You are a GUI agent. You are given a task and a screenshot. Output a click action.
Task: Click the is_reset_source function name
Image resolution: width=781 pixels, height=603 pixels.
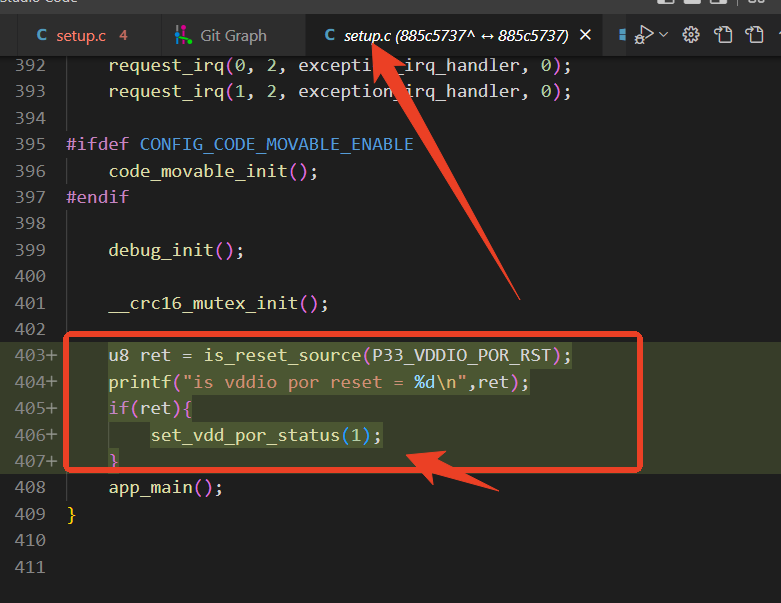(x=282, y=356)
